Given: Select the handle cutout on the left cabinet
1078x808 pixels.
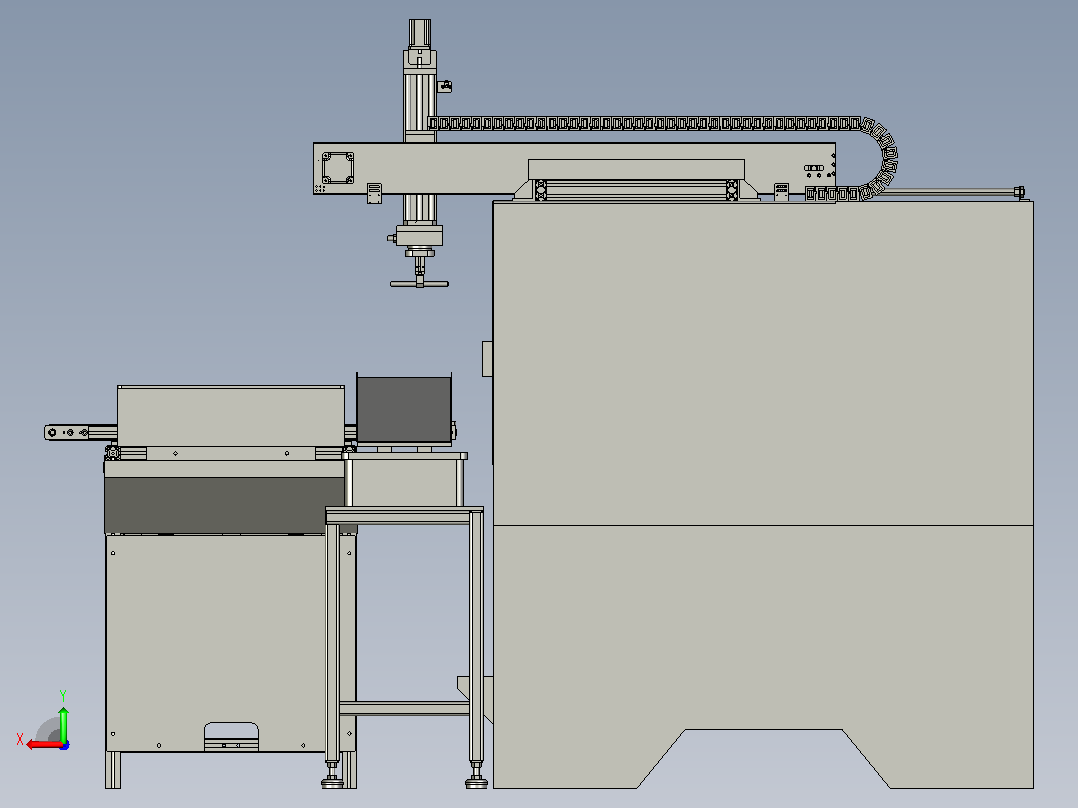Looking at the screenshot, I should [x=232, y=734].
